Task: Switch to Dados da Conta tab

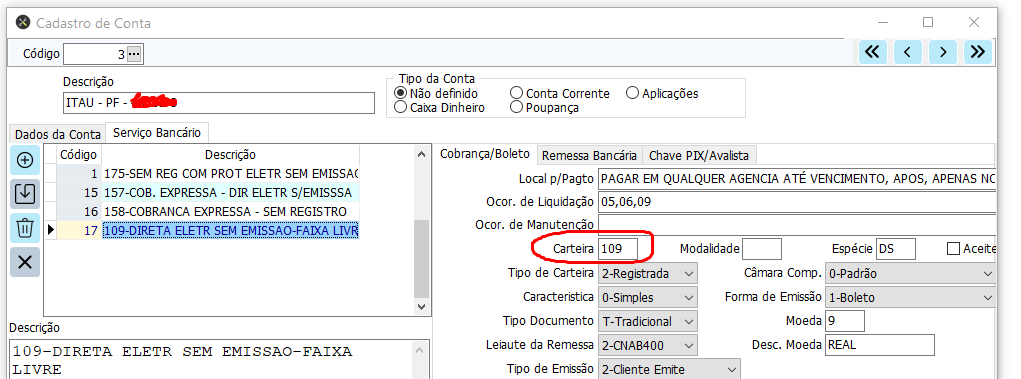Action: 58,135
